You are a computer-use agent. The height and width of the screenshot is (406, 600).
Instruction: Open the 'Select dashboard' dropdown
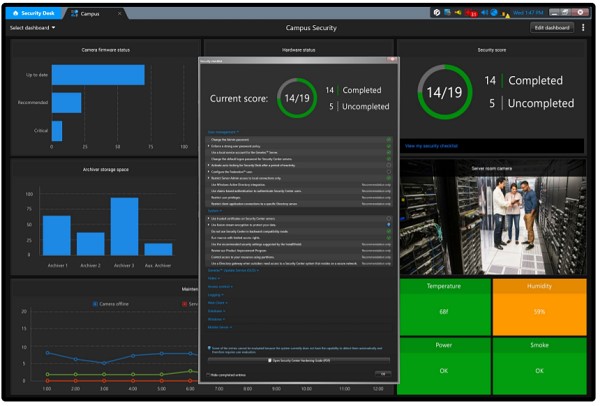tap(32, 28)
